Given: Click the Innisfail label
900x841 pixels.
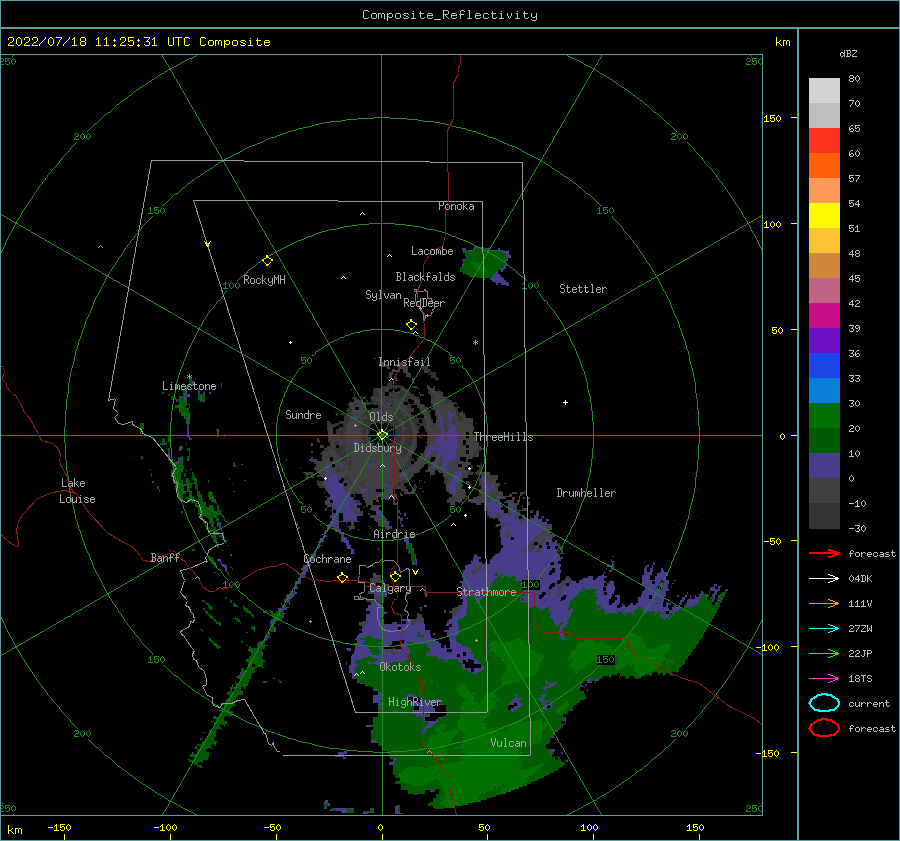Looking at the screenshot, I should tap(404, 362).
